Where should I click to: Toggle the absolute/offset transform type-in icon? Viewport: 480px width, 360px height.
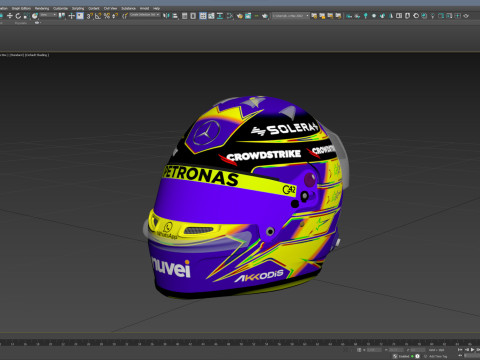pos(359,350)
